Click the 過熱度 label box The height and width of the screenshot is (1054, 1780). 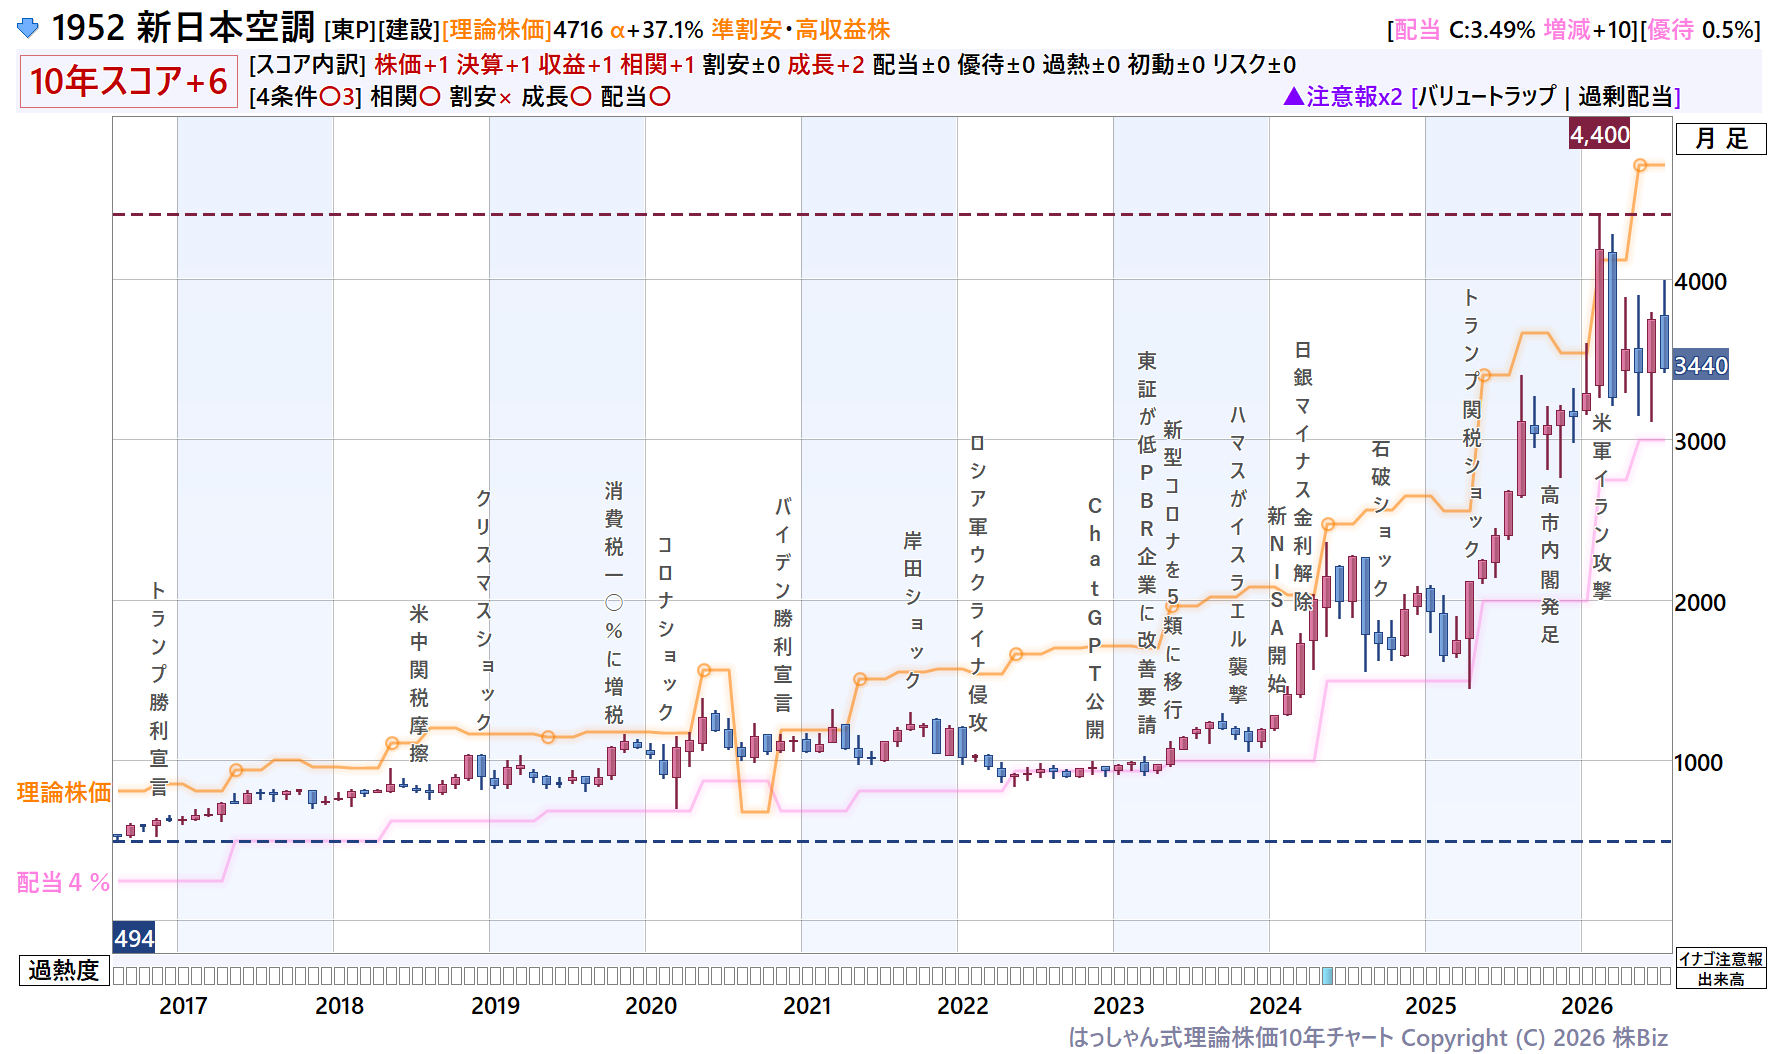pos(64,970)
